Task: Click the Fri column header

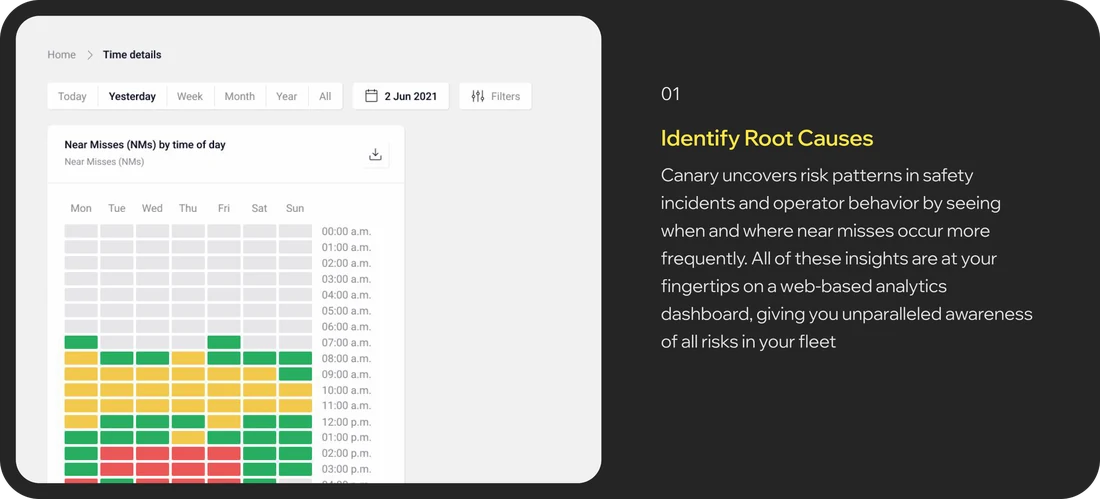Action: [x=224, y=208]
